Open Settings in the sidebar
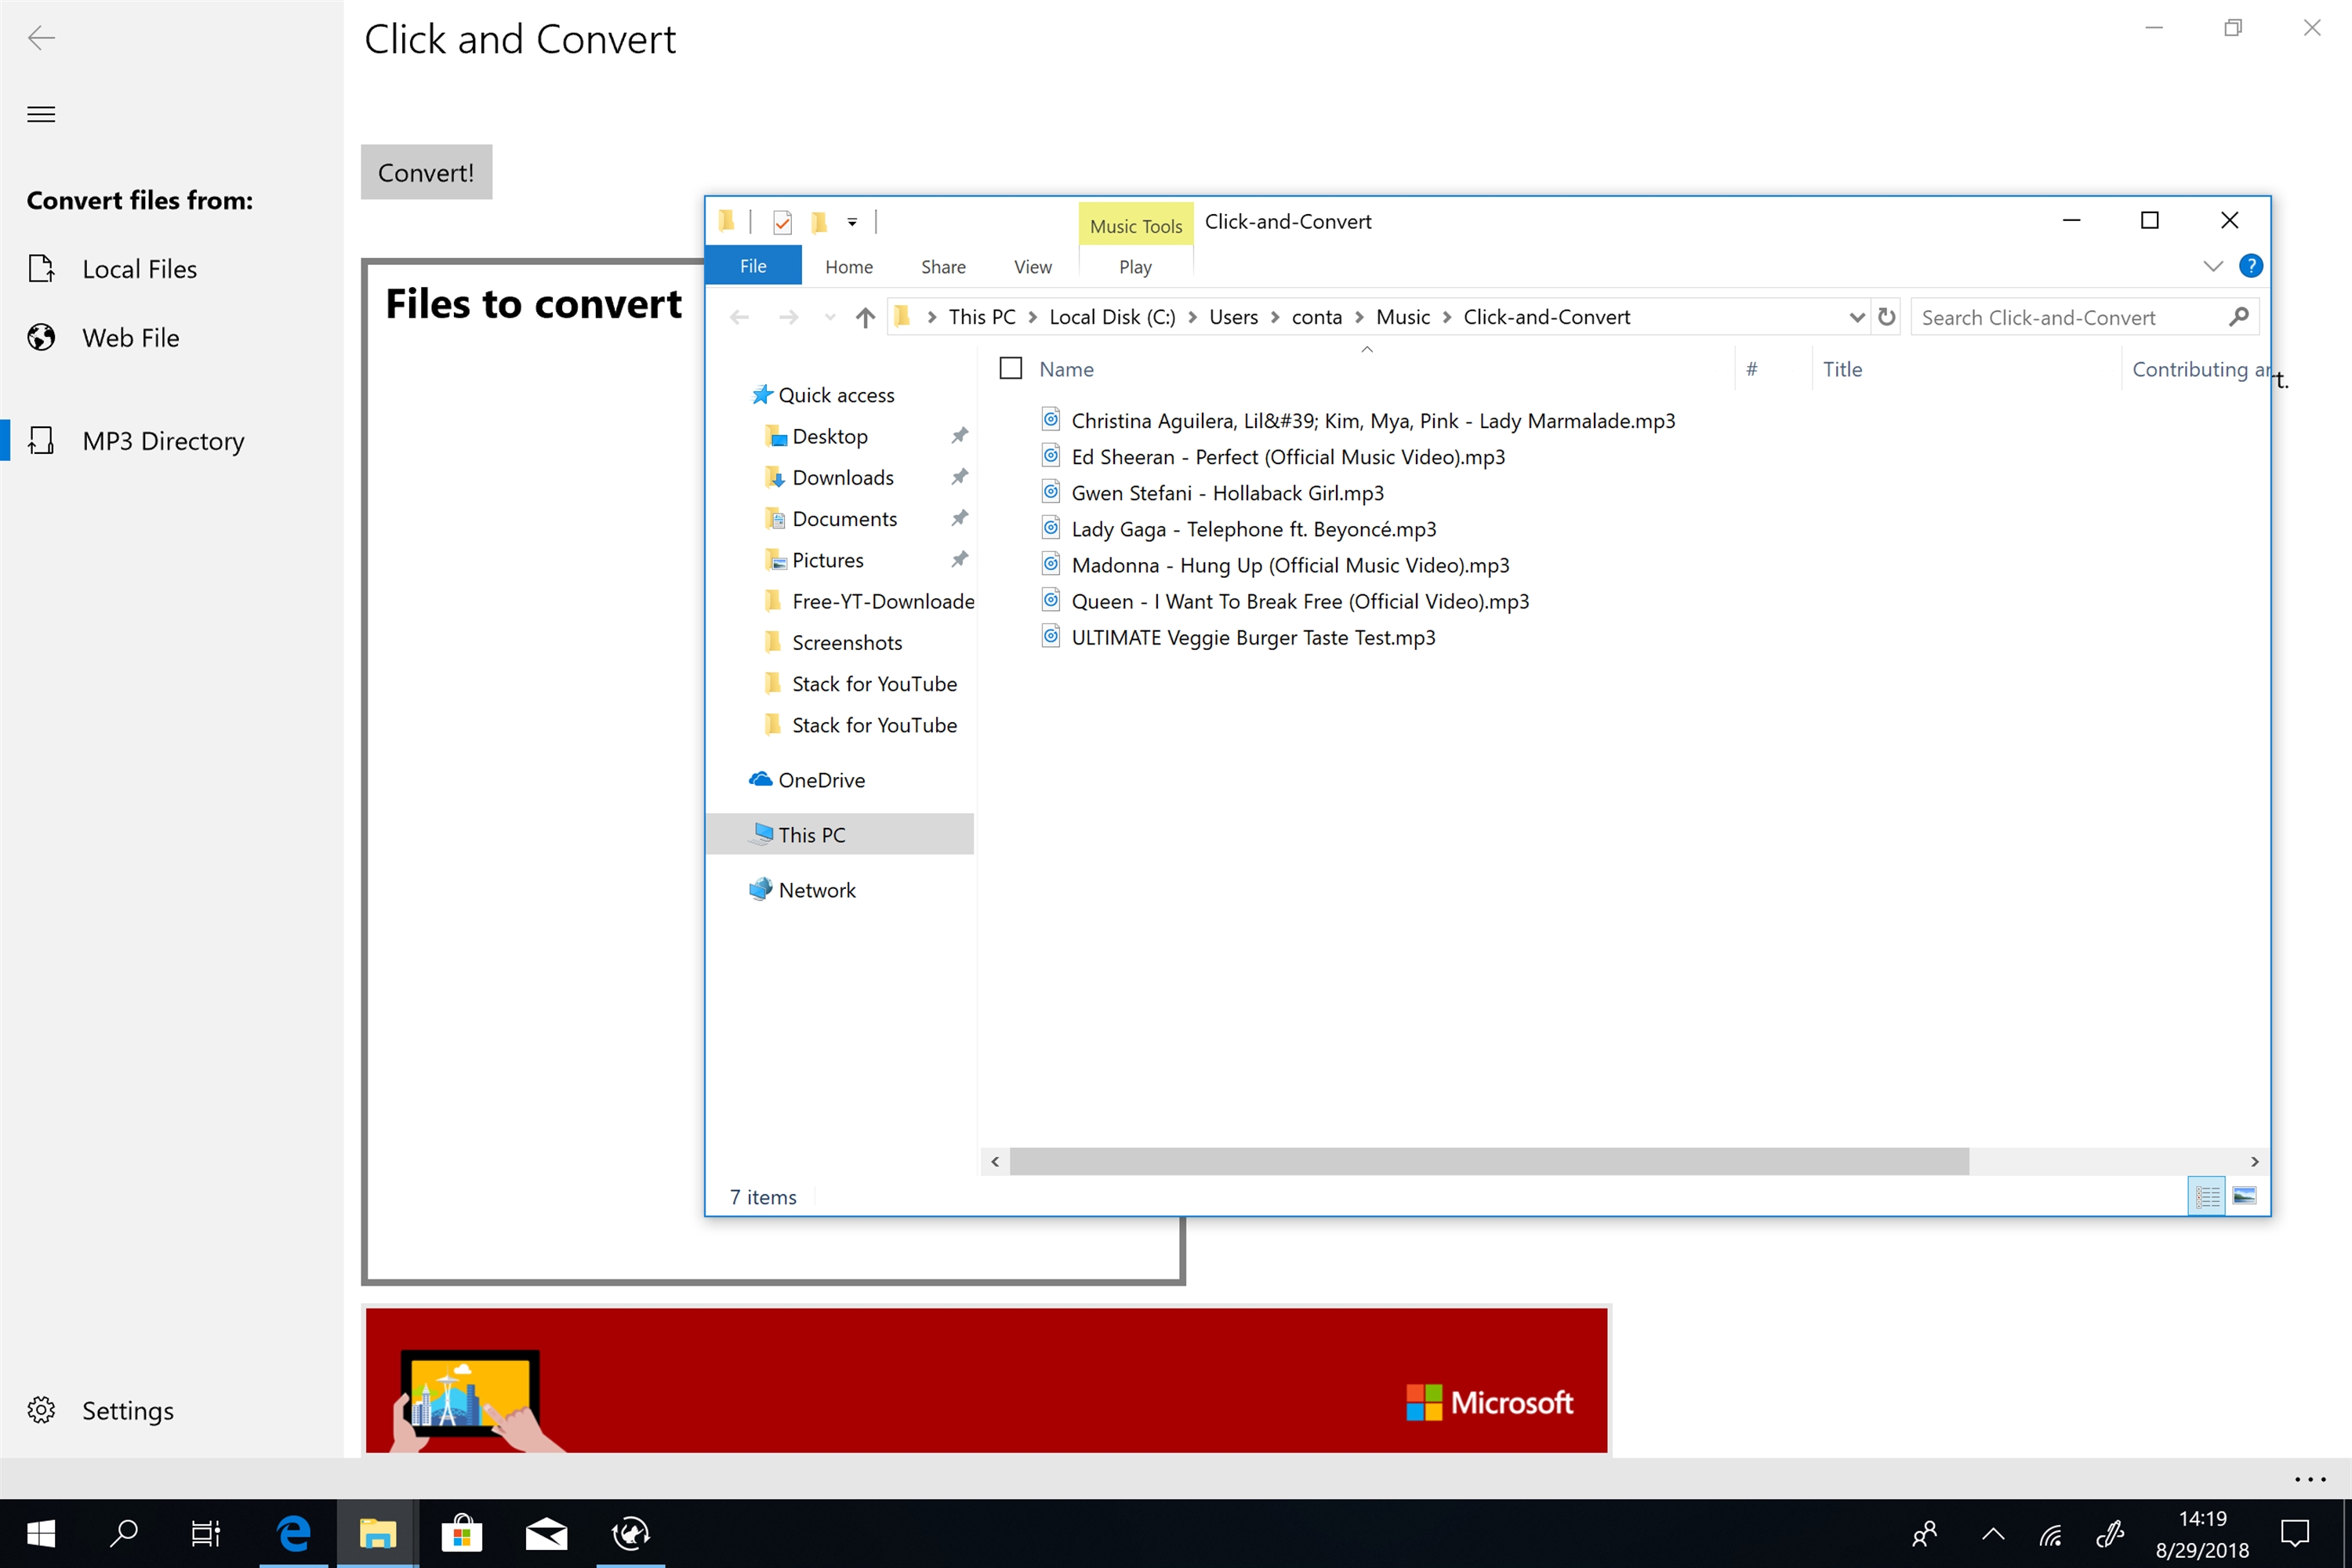2352x1568 pixels. coord(127,1410)
